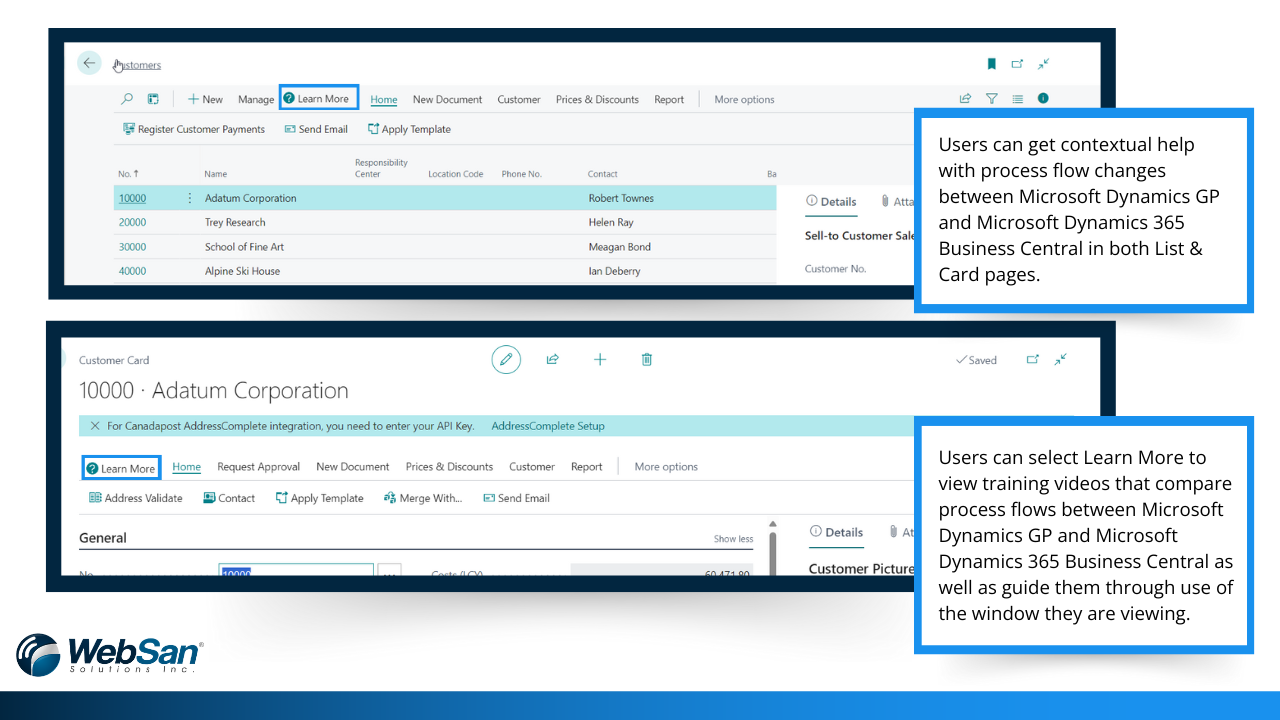This screenshot has height=720, width=1280.
Task: Click share icon in Customers list
Action: tap(965, 98)
